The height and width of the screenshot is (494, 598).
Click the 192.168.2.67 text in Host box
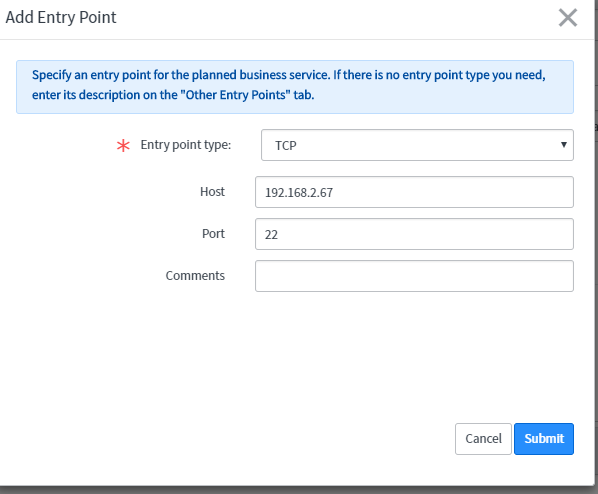[299, 193]
